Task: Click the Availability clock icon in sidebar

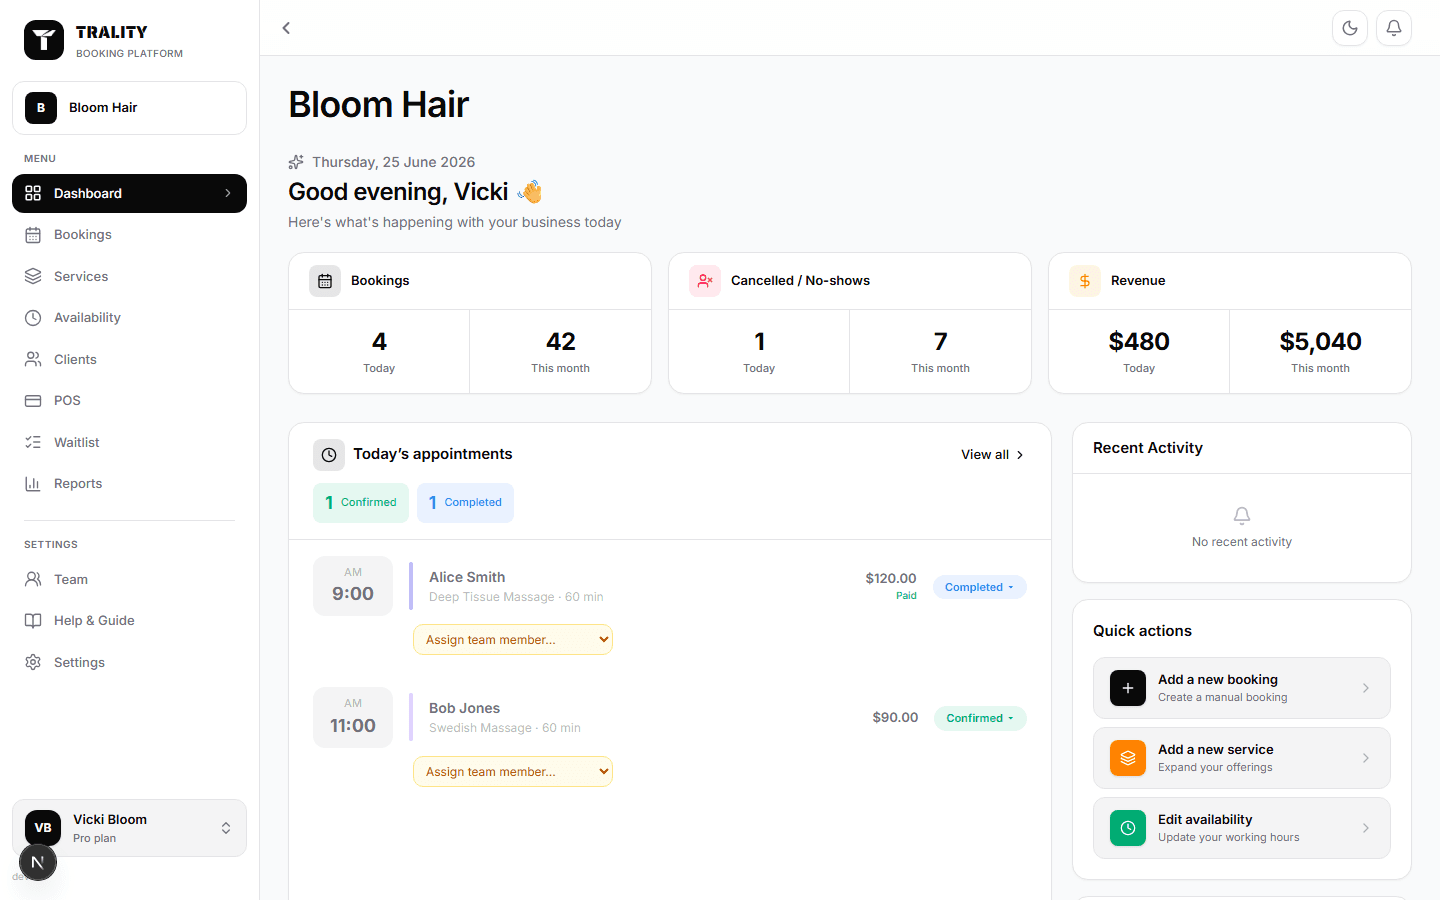Action: click(x=33, y=318)
